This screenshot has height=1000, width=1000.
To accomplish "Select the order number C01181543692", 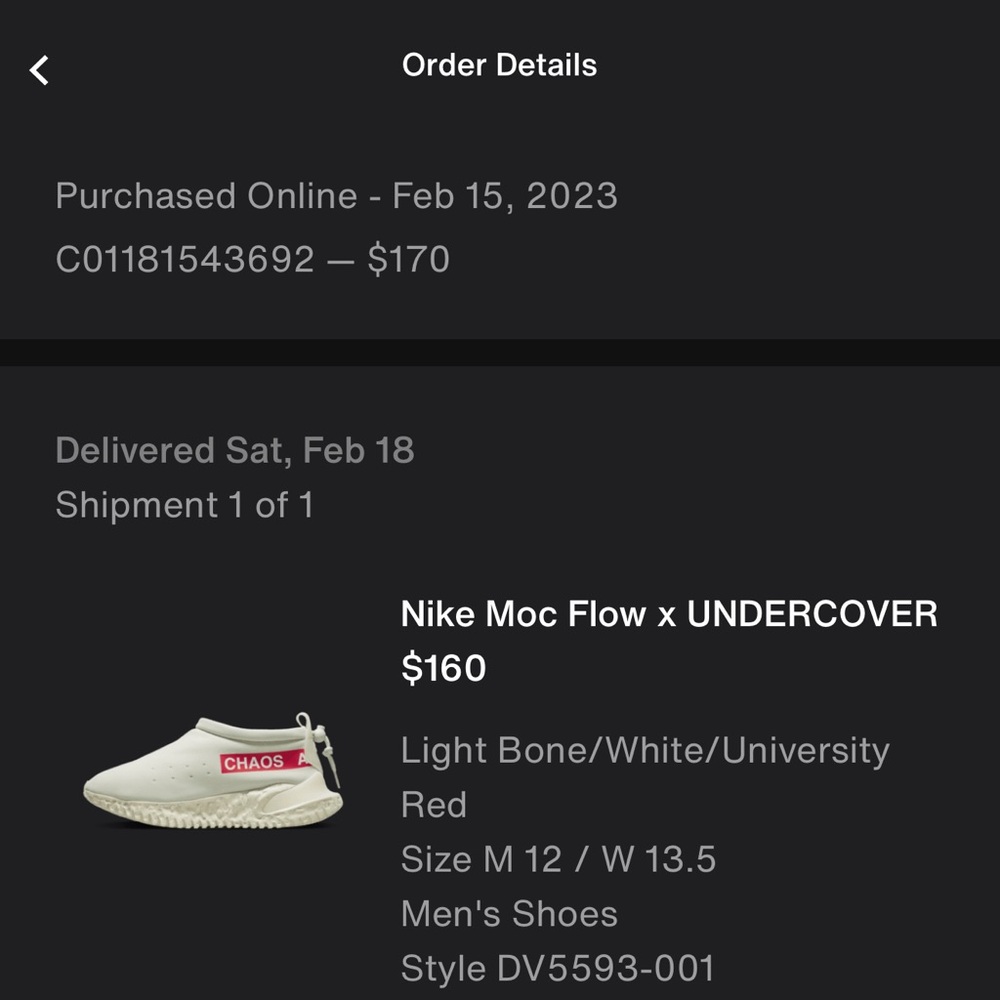I will (x=180, y=258).
